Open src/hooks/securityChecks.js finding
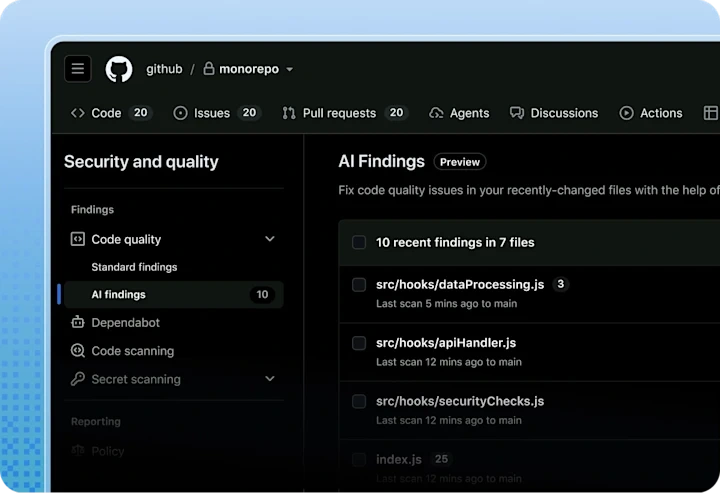The height and width of the screenshot is (493, 720). (460, 401)
